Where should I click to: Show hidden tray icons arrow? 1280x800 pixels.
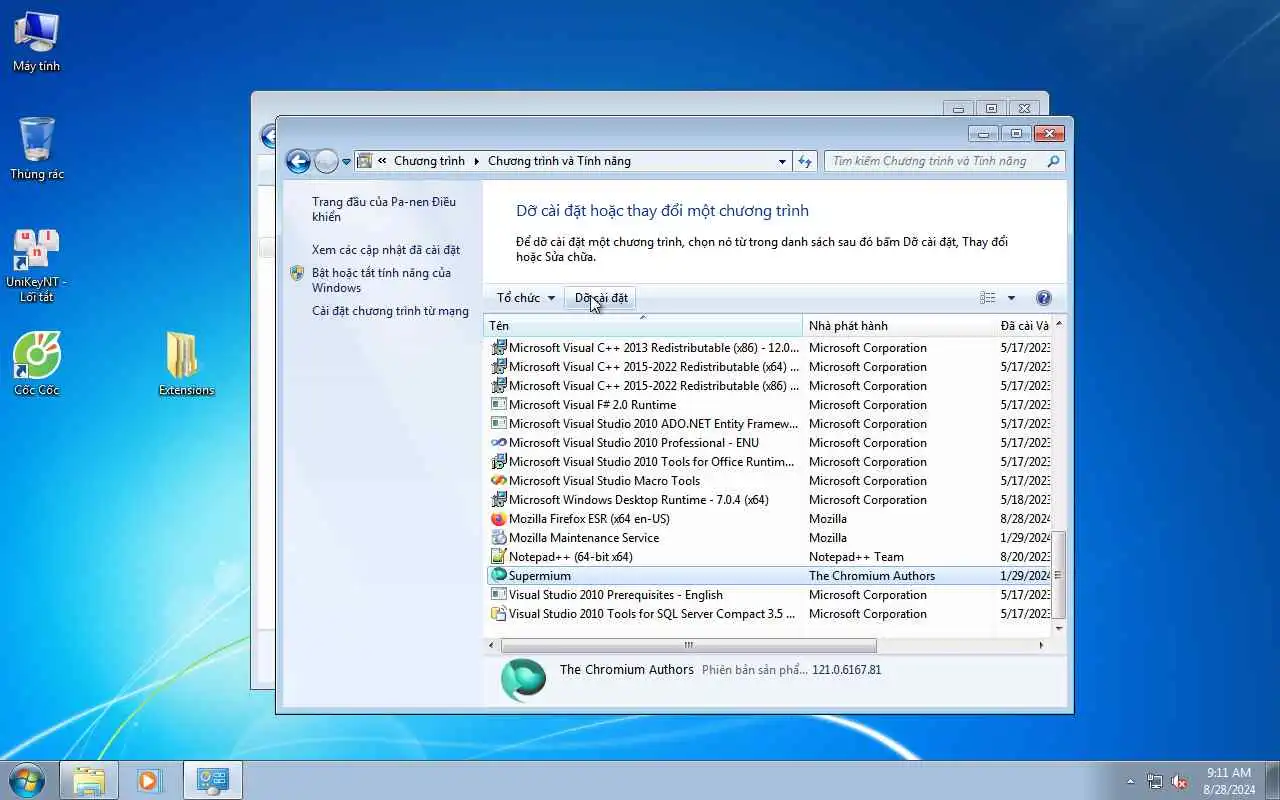click(1131, 781)
